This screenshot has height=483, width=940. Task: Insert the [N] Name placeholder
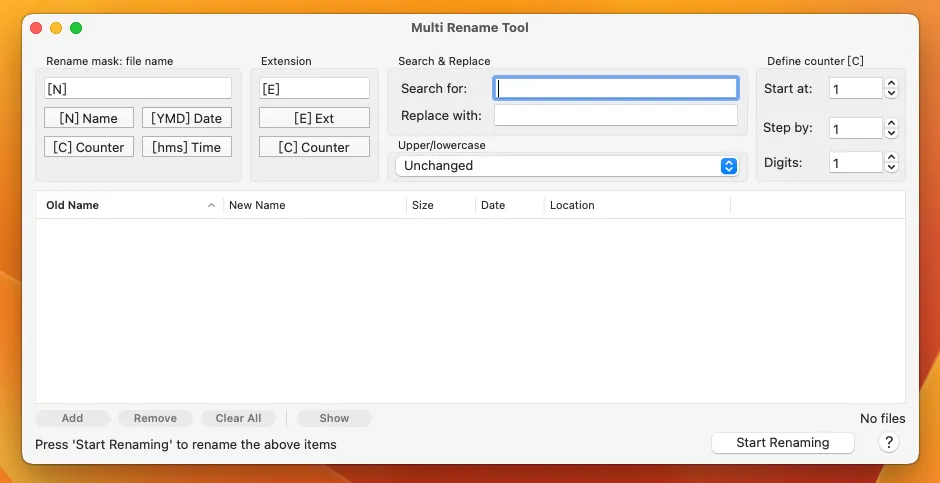click(x=89, y=118)
